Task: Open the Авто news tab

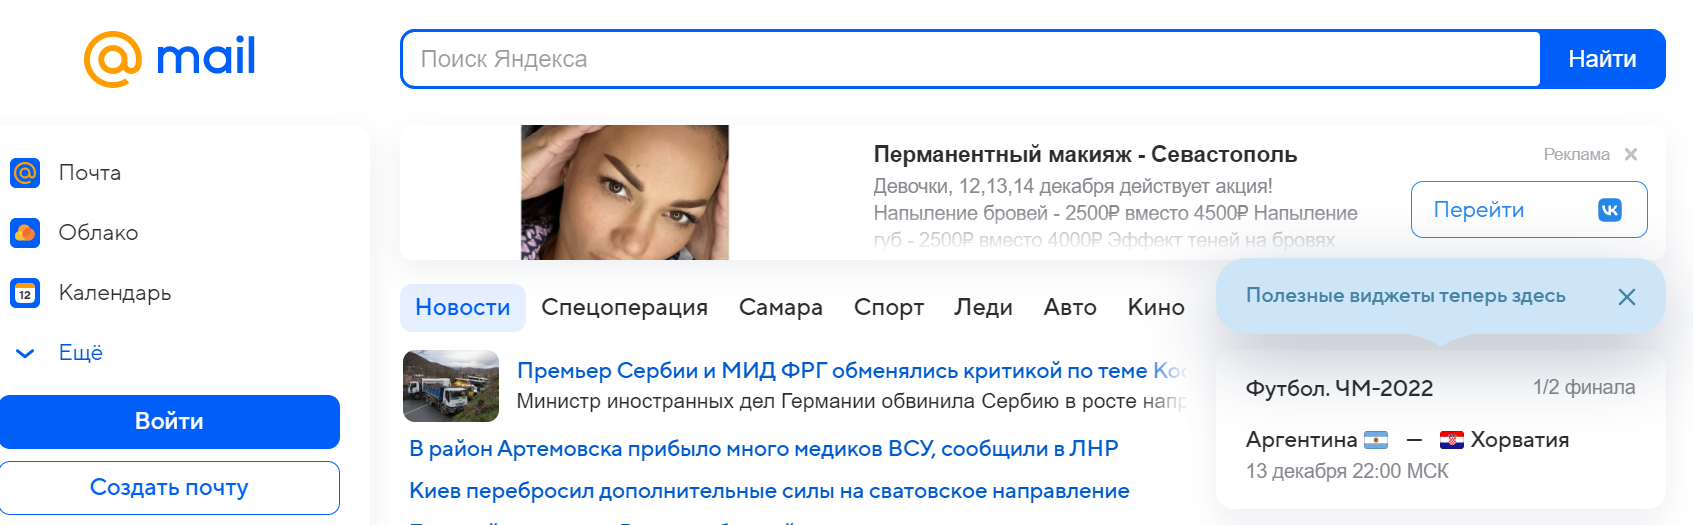Action: [x=1069, y=308]
